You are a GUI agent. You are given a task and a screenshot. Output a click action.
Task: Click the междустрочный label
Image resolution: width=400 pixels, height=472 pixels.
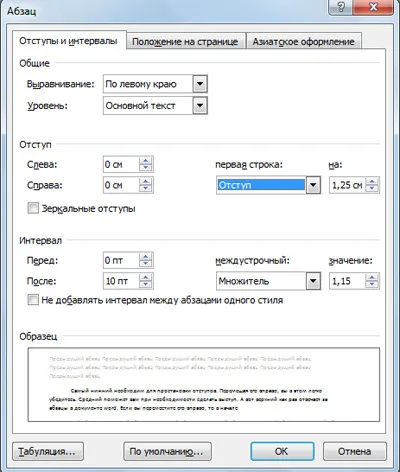(x=253, y=261)
